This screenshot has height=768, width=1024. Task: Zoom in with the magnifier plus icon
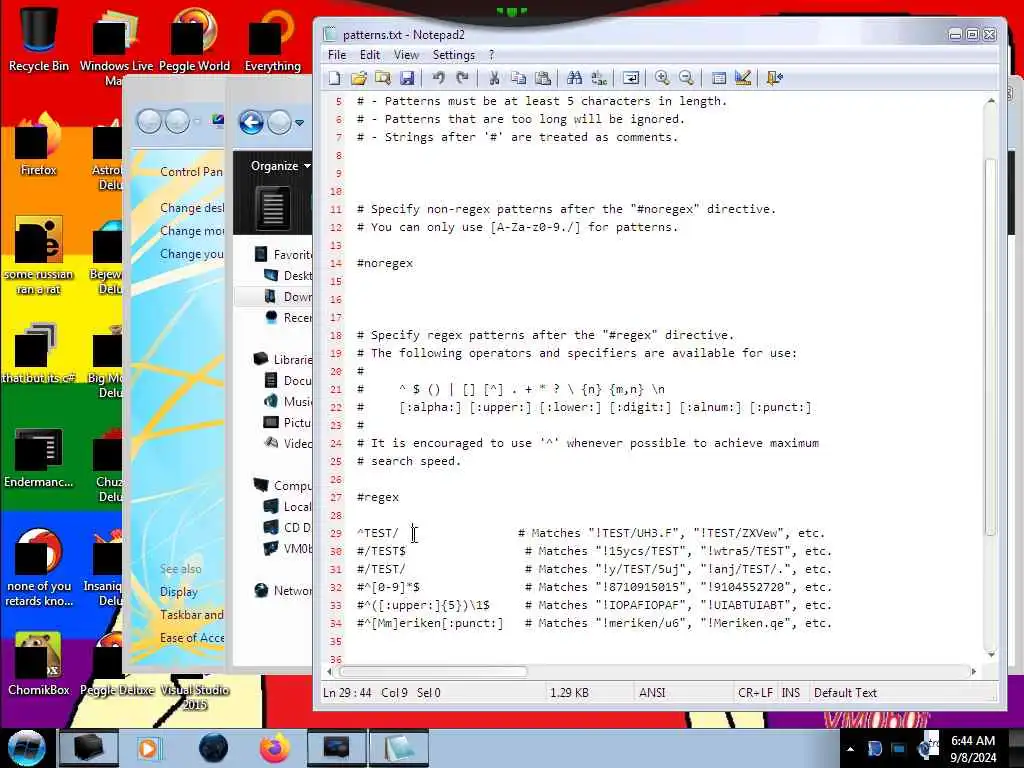662,78
